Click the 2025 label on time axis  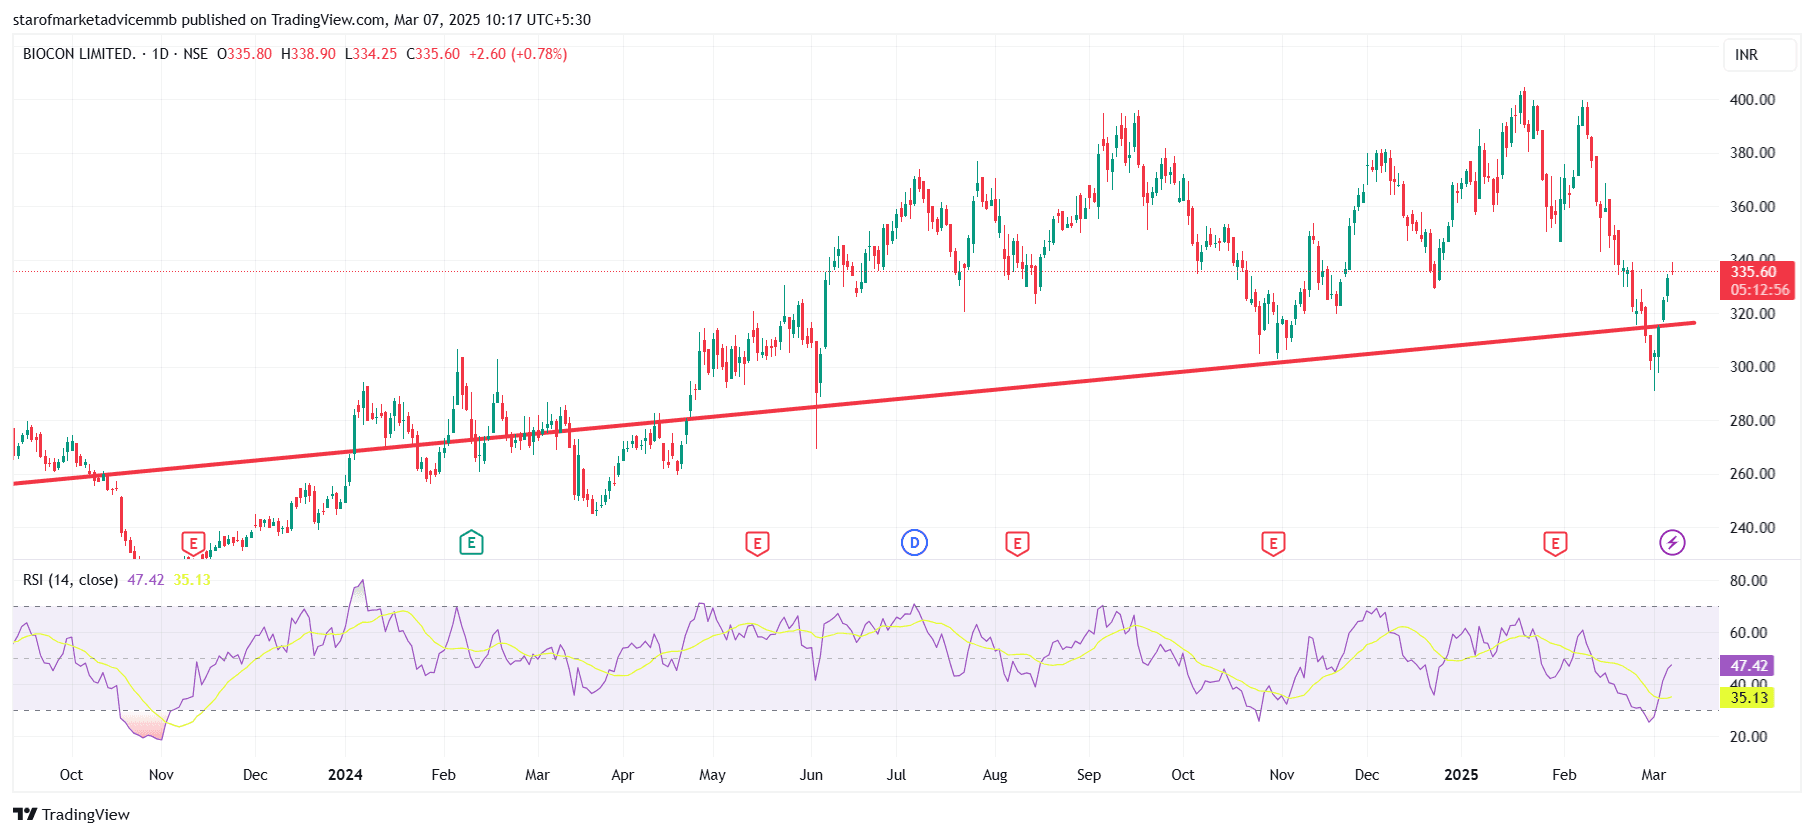[x=1461, y=775]
